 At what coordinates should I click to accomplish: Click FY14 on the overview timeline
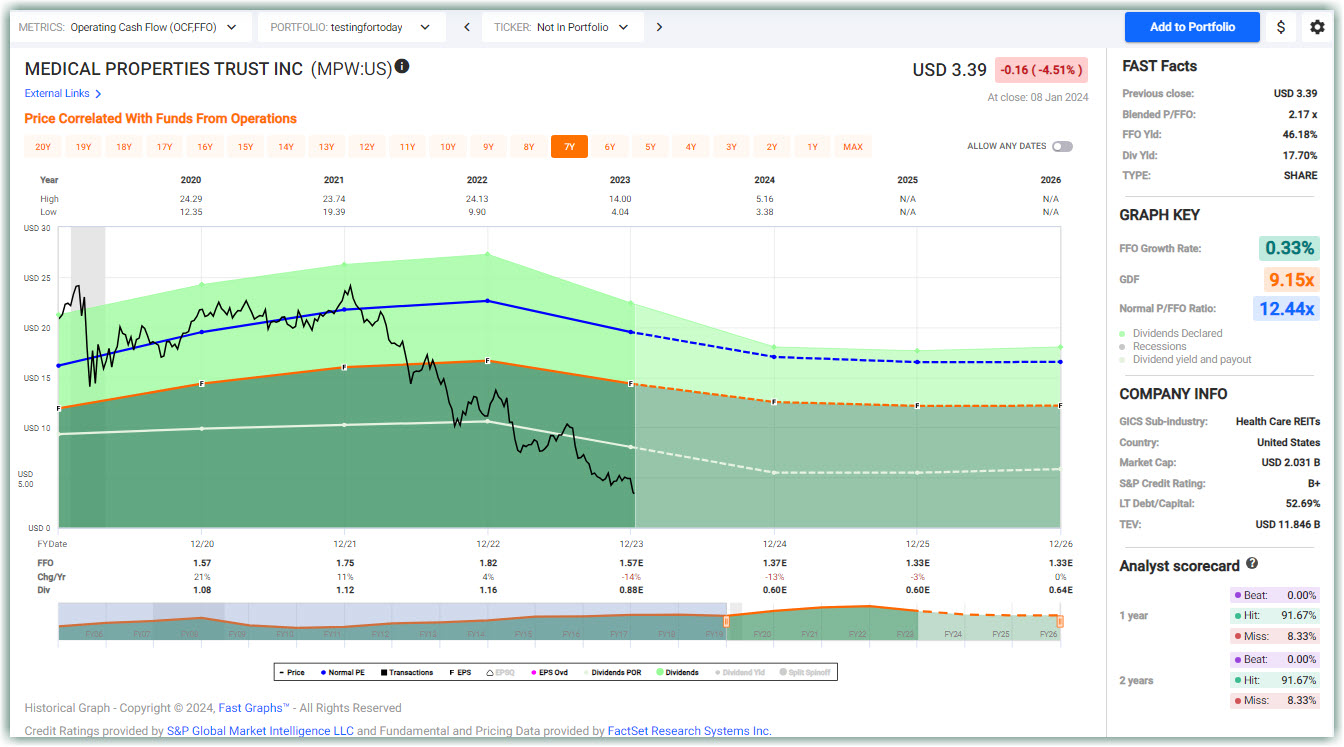(476, 635)
